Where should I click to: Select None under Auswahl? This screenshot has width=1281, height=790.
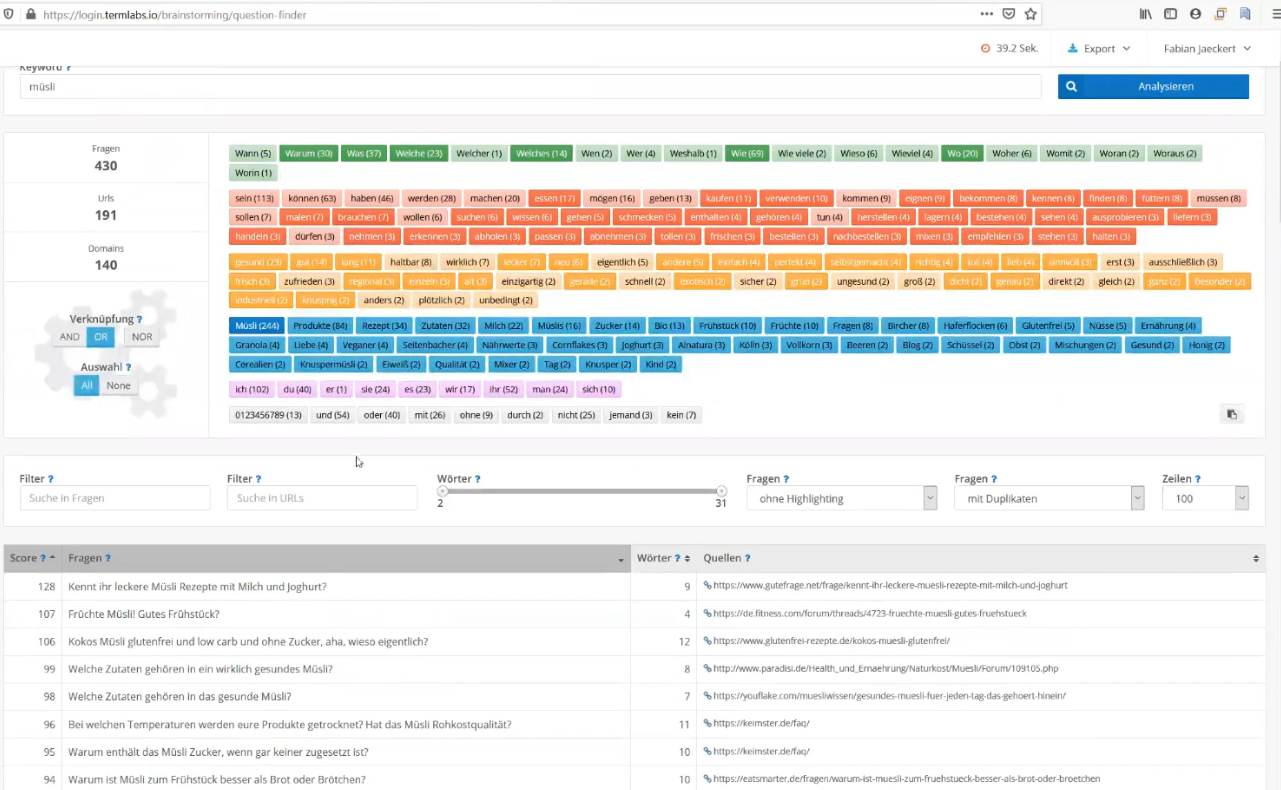[118, 385]
